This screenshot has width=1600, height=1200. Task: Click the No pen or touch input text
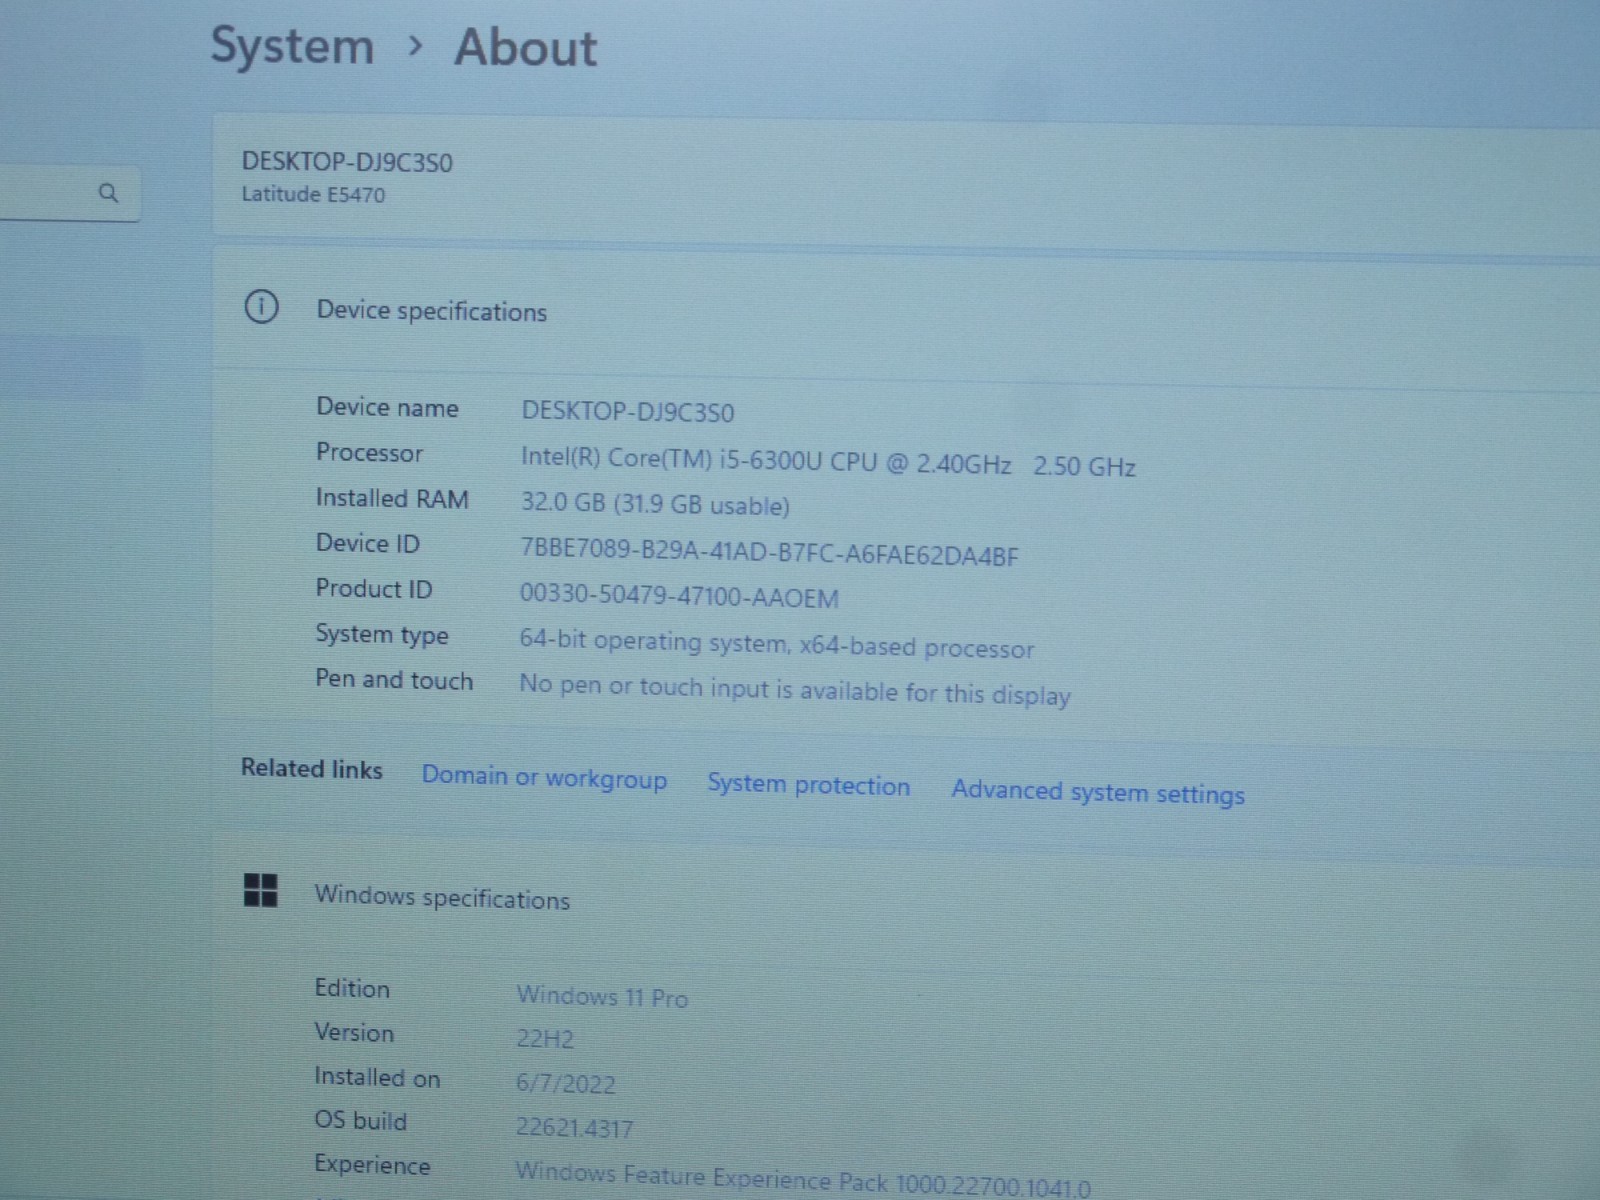pyautogui.click(x=795, y=690)
